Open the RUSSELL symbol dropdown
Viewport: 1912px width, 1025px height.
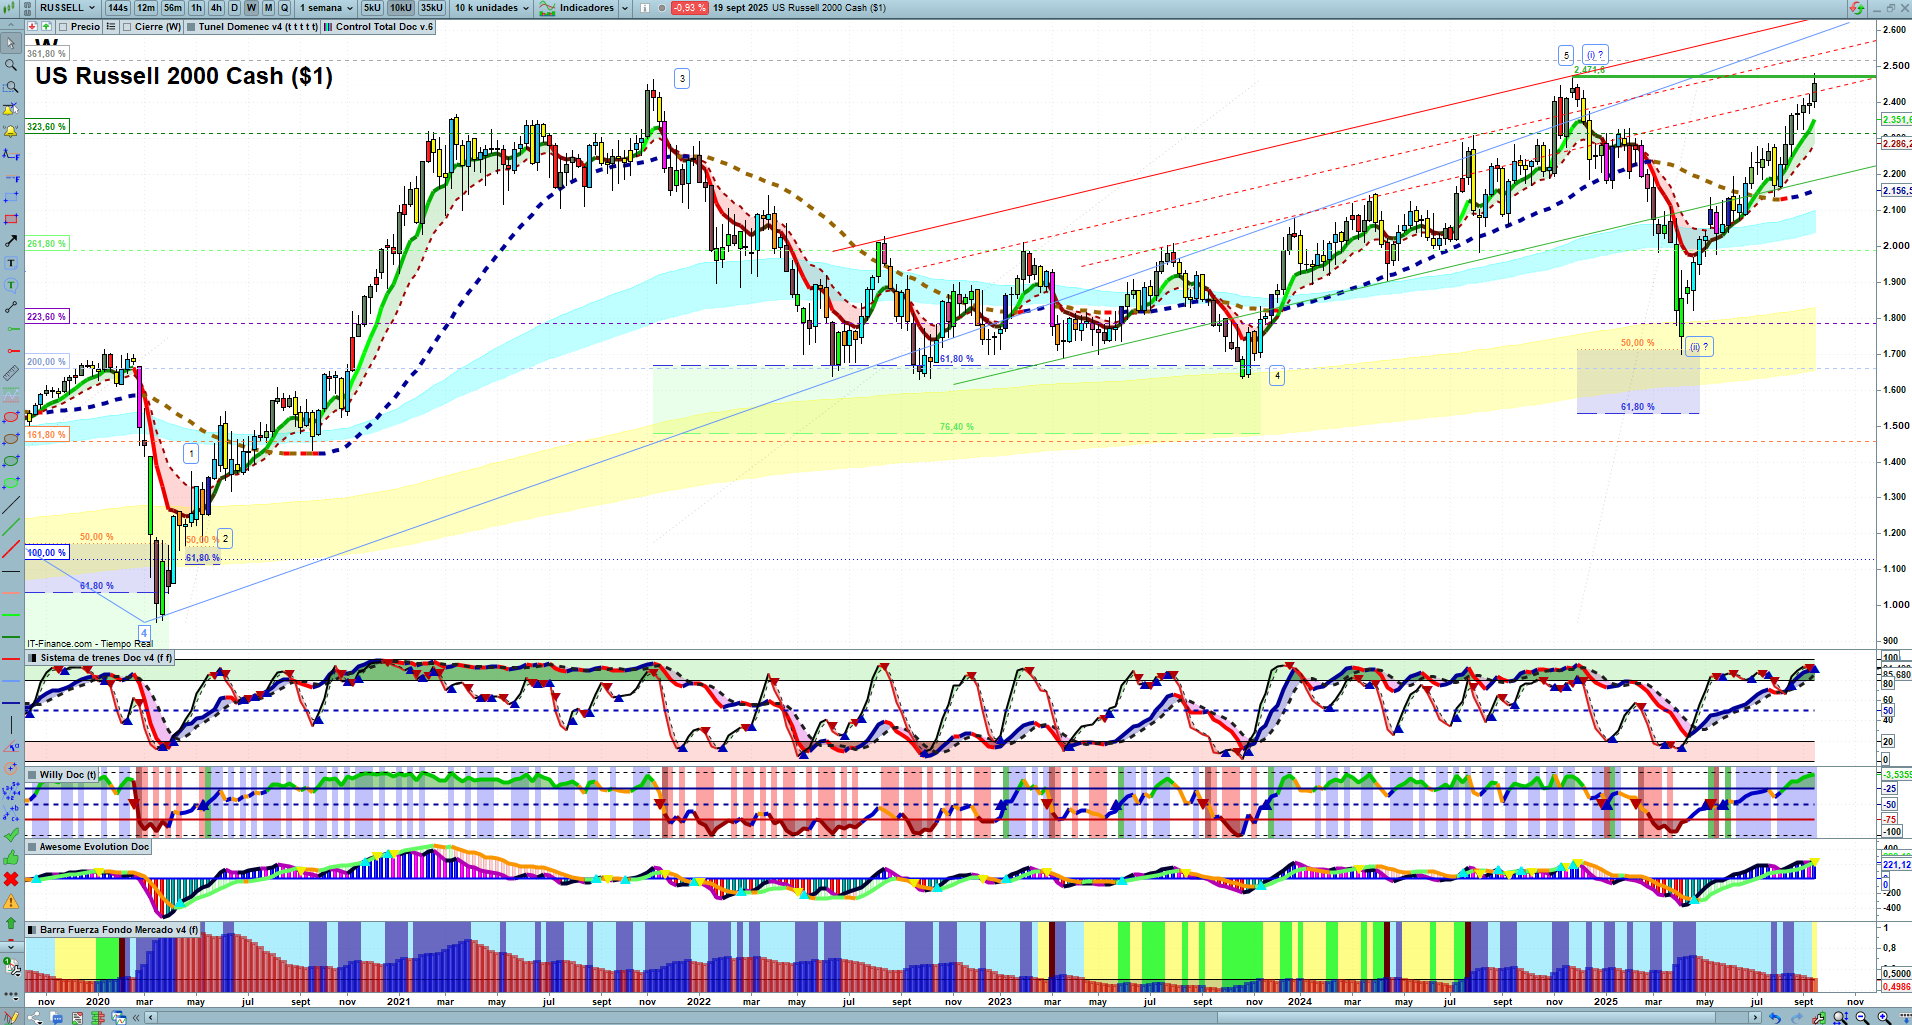66,8
